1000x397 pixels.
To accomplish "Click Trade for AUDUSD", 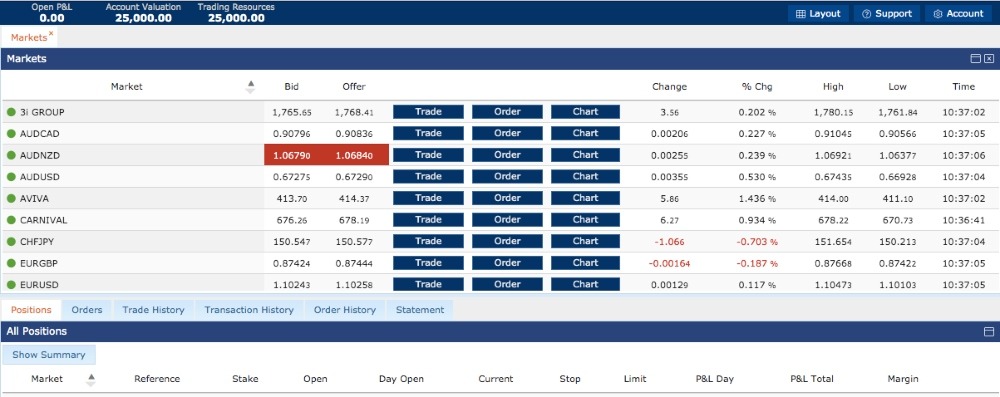I will pos(428,177).
